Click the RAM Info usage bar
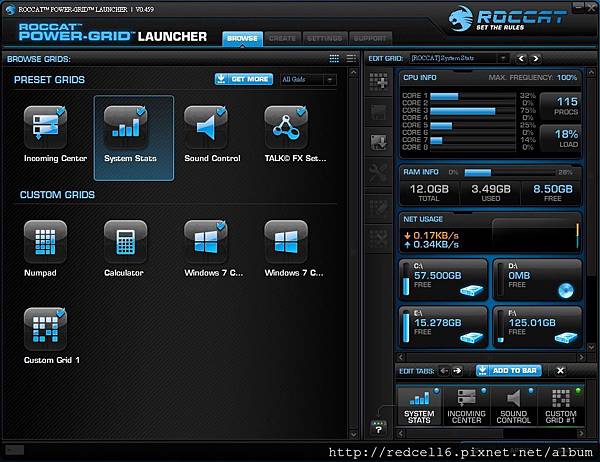 point(509,173)
